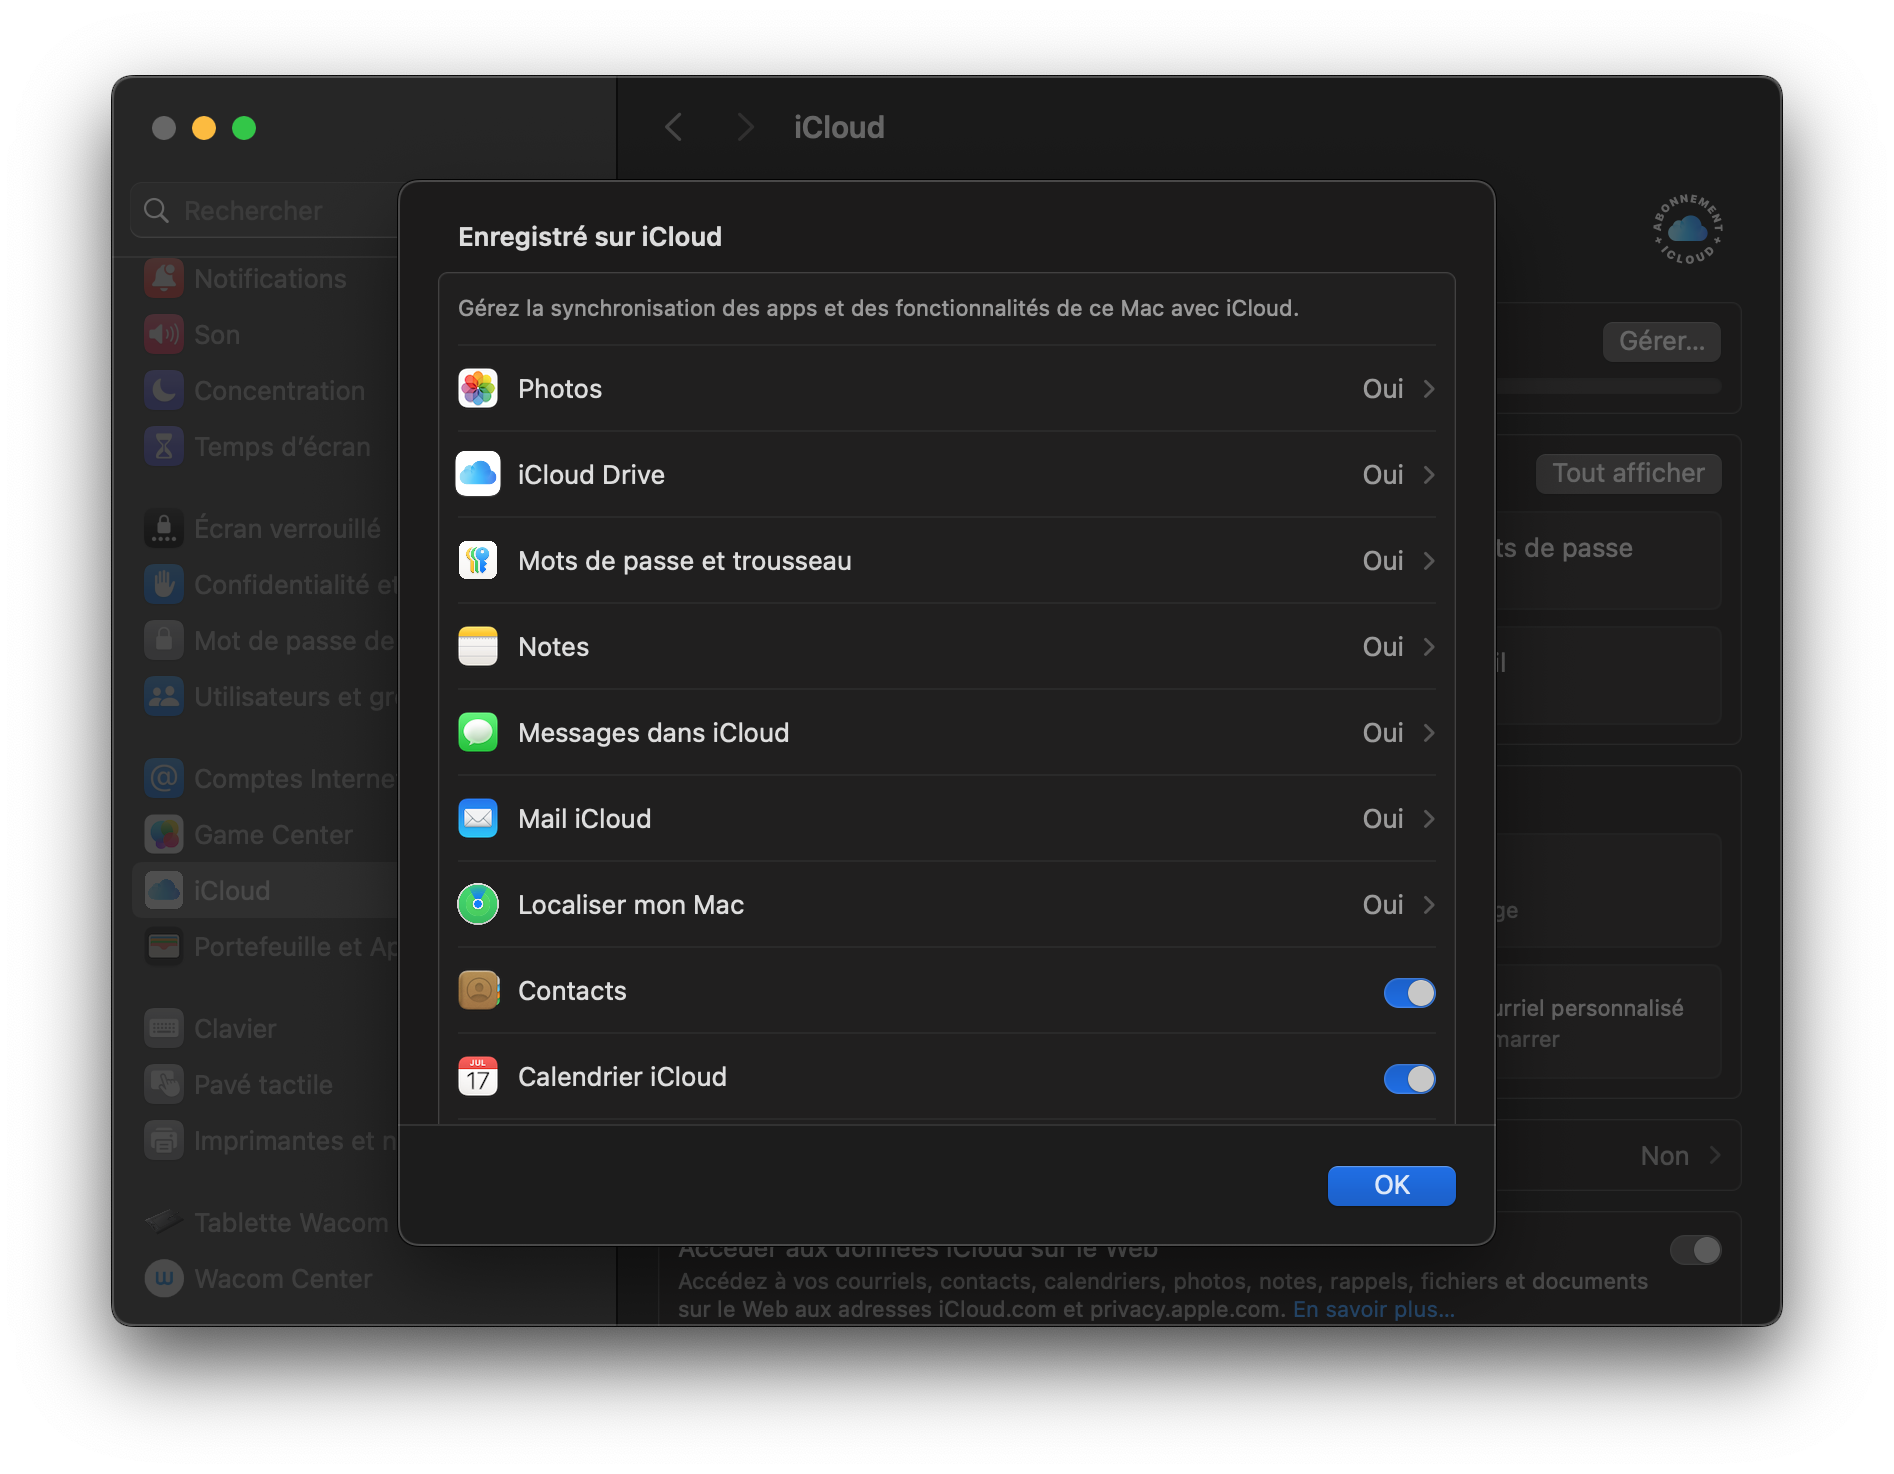Select Concentration in the sidebar

tap(265, 391)
